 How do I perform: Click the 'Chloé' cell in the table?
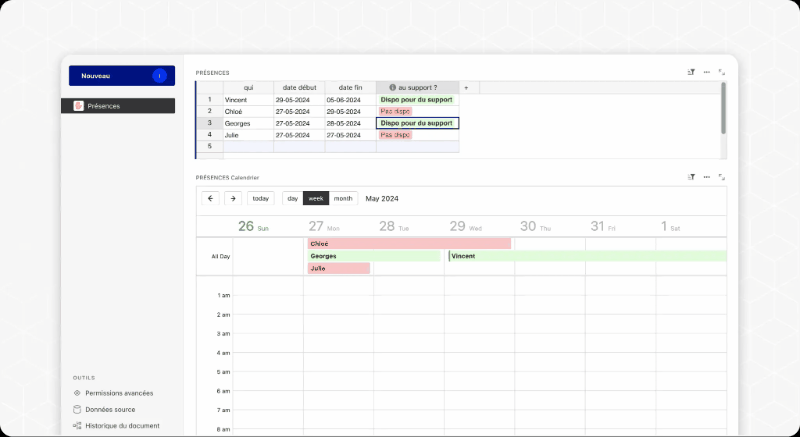[x=248, y=112]
